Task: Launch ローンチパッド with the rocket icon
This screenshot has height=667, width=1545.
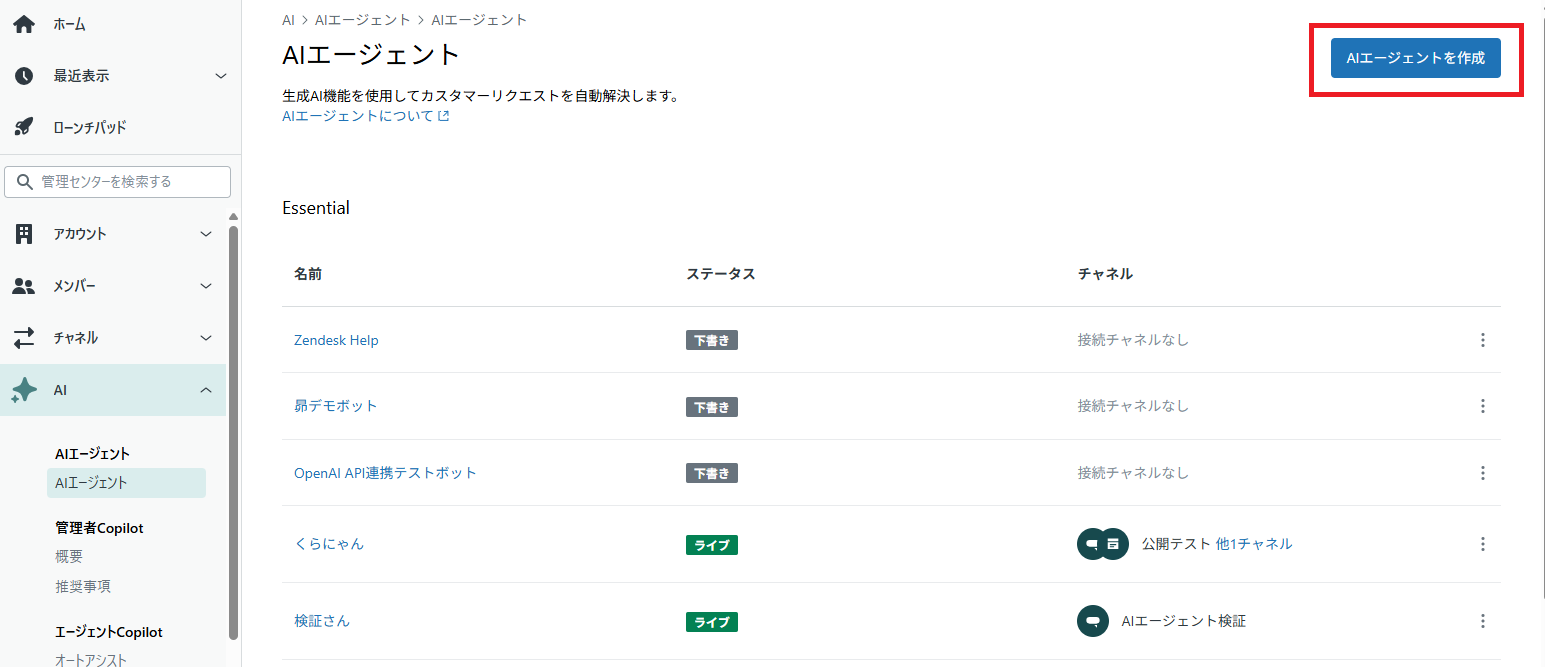Action: [x=22, y=127]
